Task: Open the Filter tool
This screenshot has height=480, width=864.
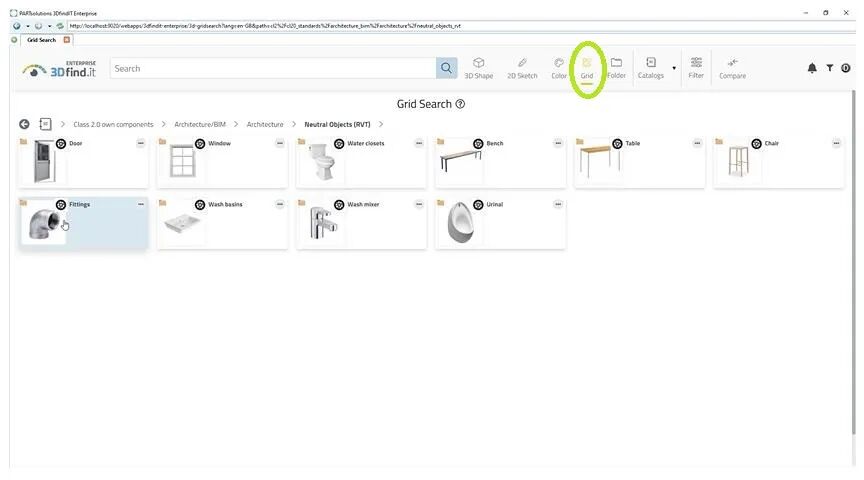Action: [696, 68]
